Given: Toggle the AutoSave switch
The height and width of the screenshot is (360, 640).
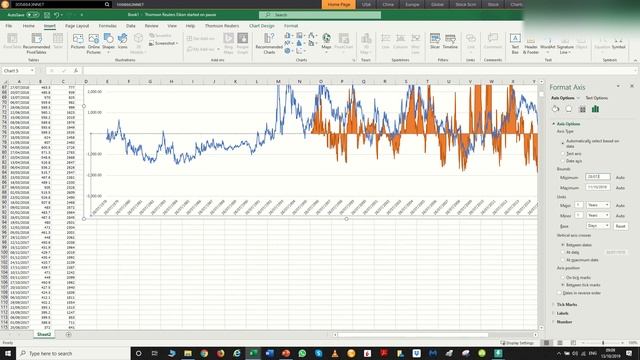Looking at the screenshot, I should 33,15.
